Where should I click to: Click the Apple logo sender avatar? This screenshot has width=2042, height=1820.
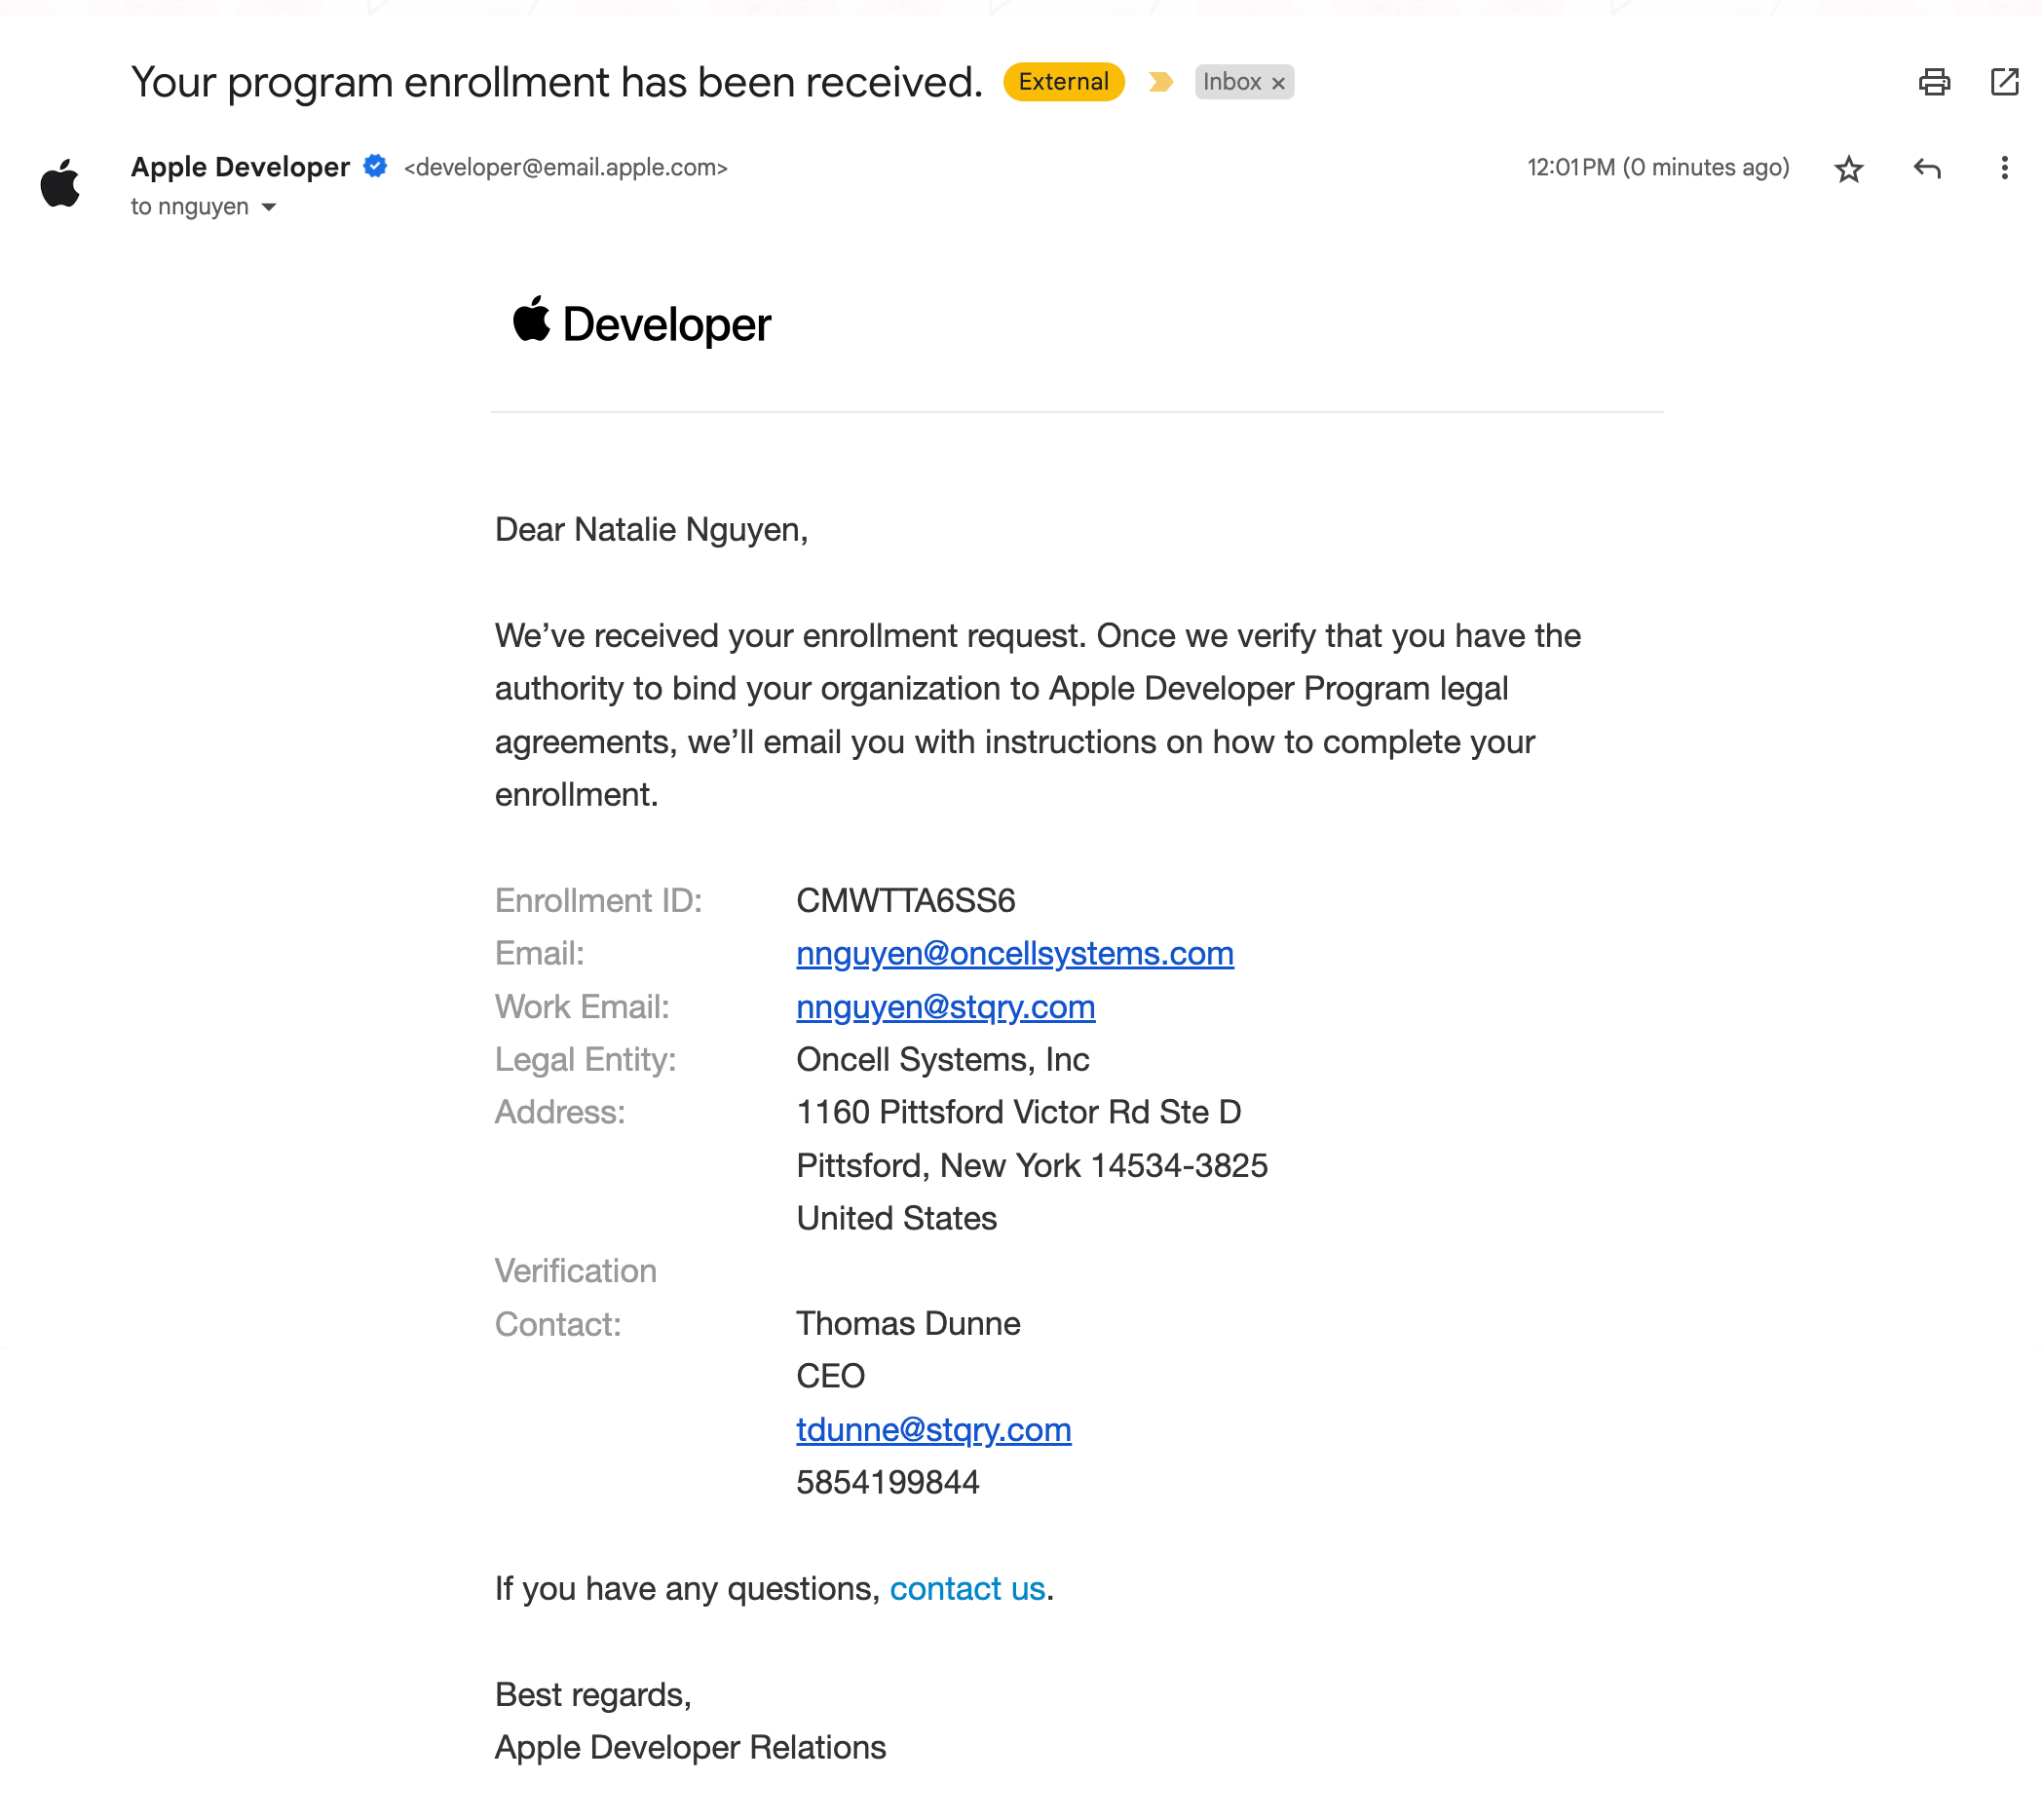[x=60, y=184]
